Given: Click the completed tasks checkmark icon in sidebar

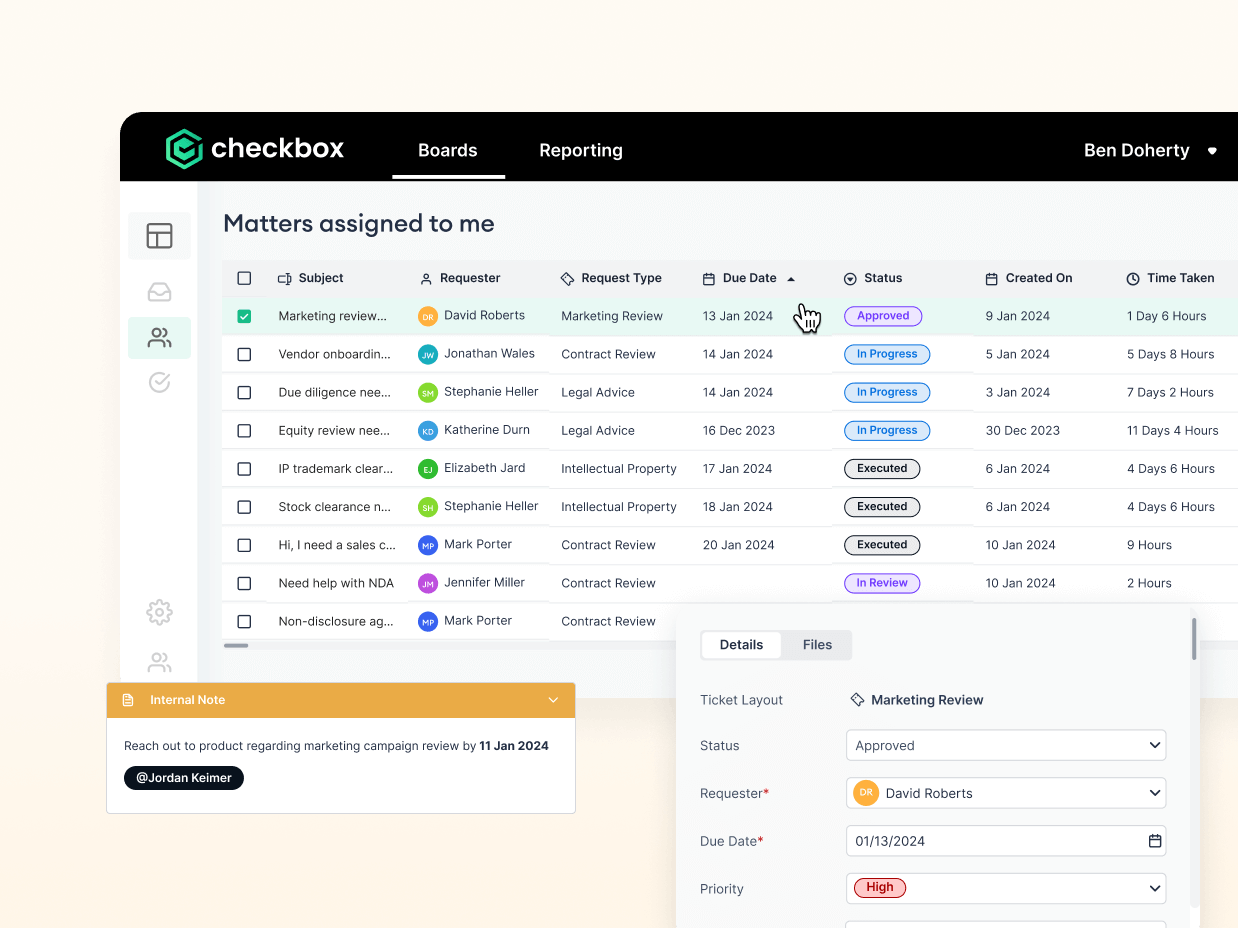Looking at the screenshot, I should 159,382.
